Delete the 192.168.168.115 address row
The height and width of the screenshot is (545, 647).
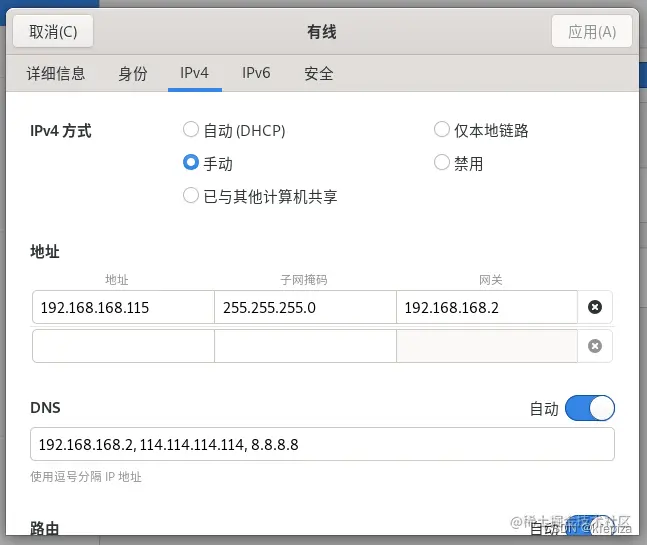pos(595,307)
